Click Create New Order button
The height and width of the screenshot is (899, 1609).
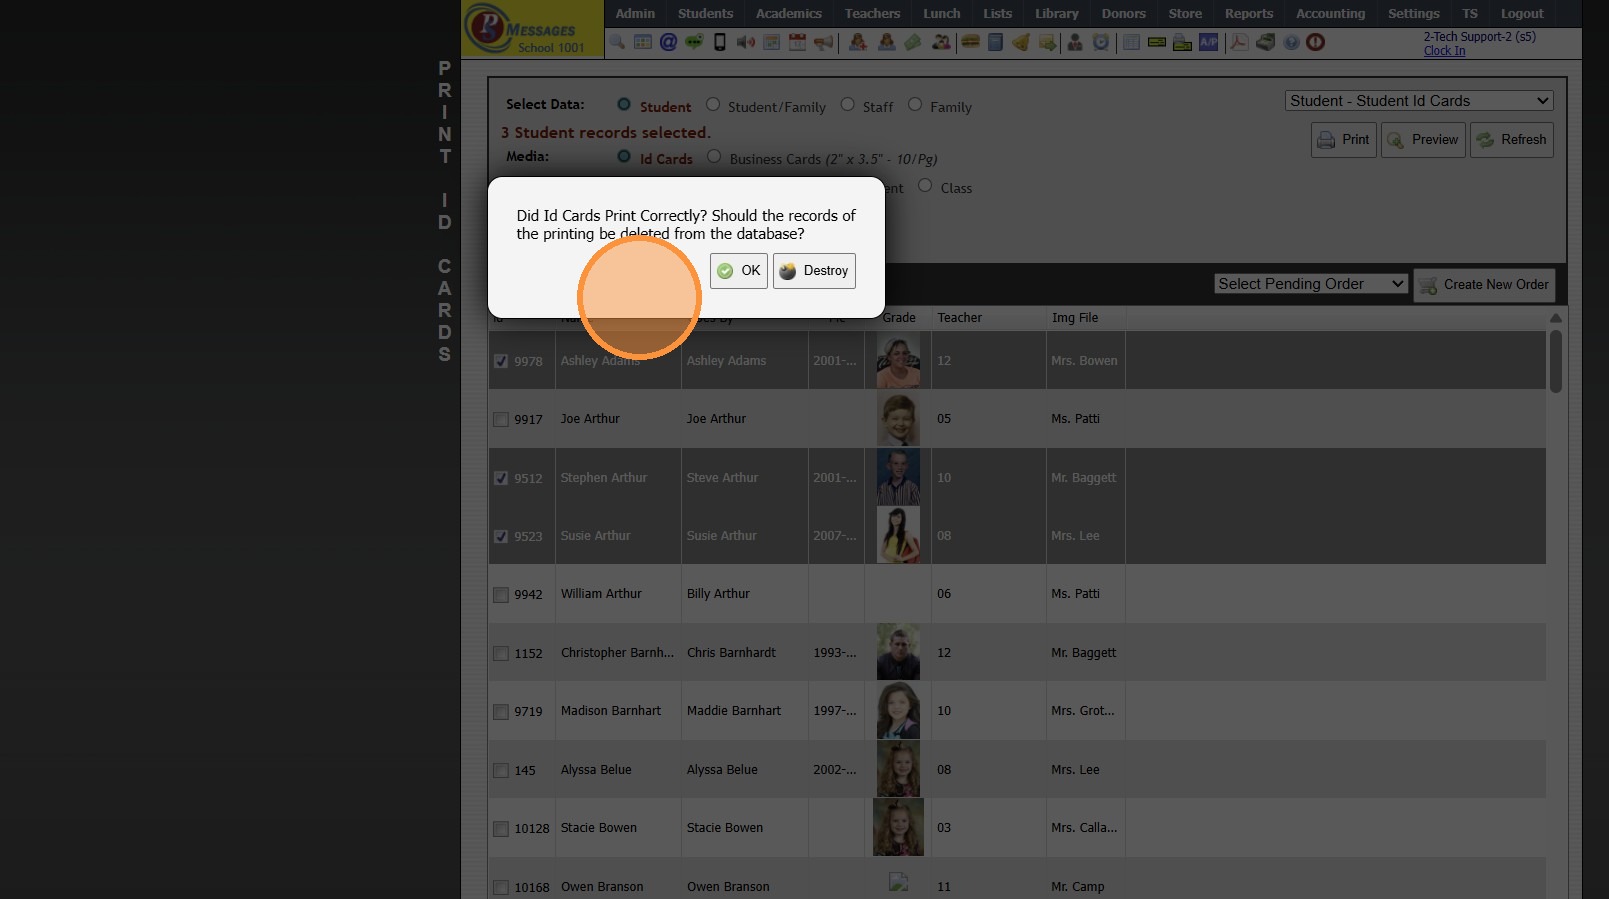click(1484, 285)
